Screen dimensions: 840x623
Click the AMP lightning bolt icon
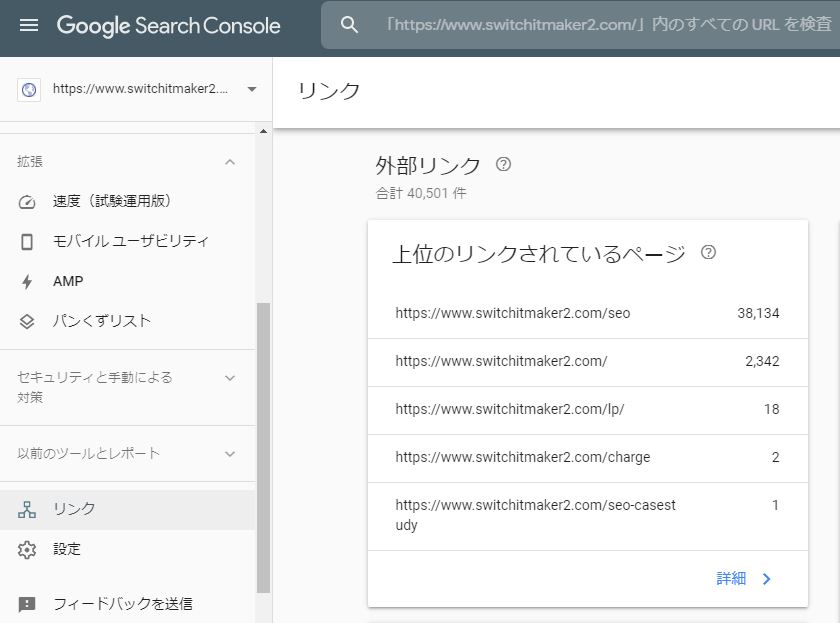point(27,281)
